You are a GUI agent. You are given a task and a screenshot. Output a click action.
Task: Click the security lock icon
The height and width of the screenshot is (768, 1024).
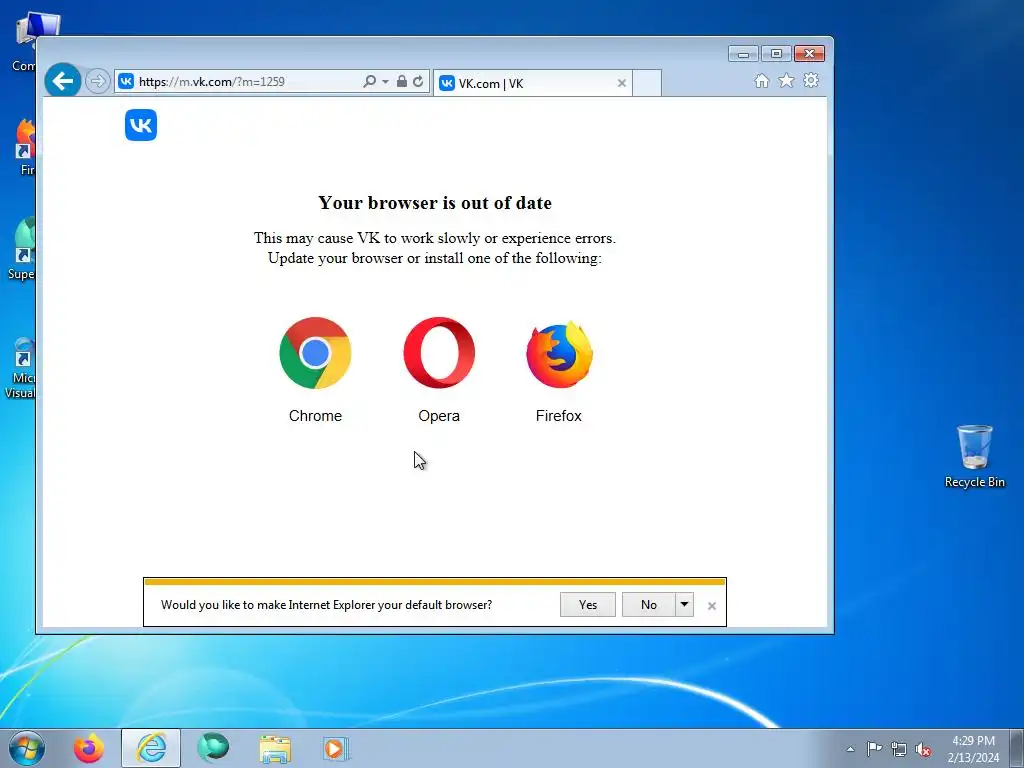point(402,81)
